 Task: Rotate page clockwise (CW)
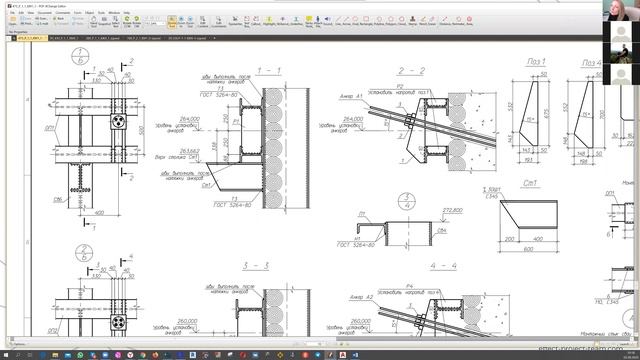coord(136,21)
